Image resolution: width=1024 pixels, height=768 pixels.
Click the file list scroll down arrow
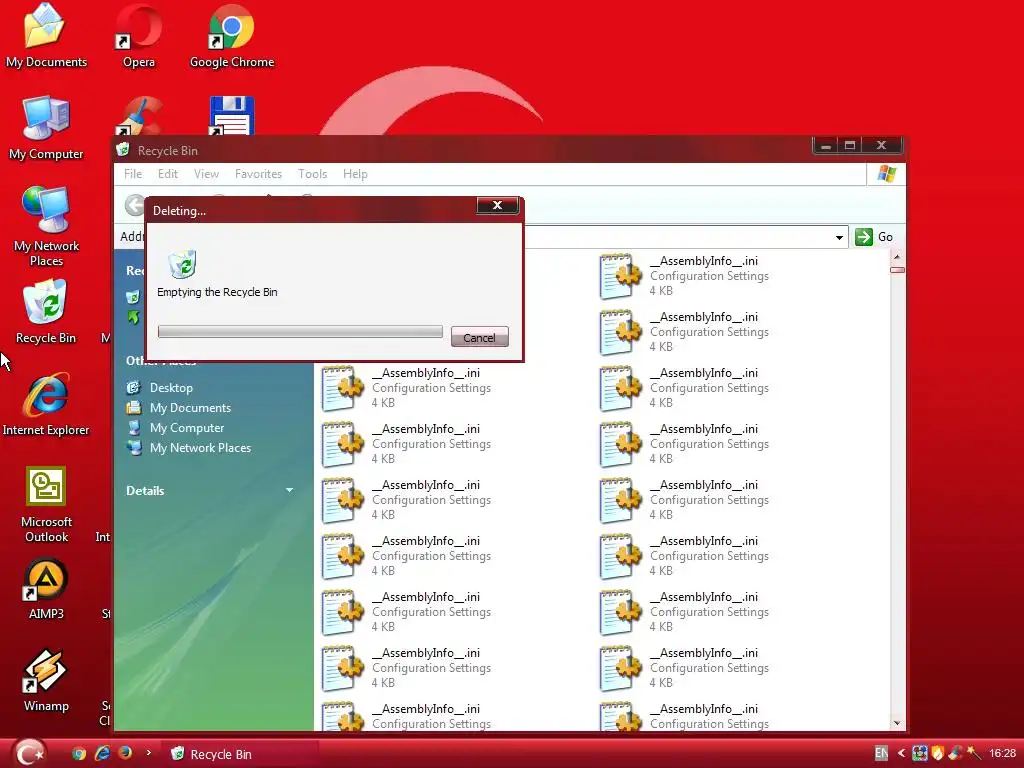pyautogui.click(x=897, y=723)
